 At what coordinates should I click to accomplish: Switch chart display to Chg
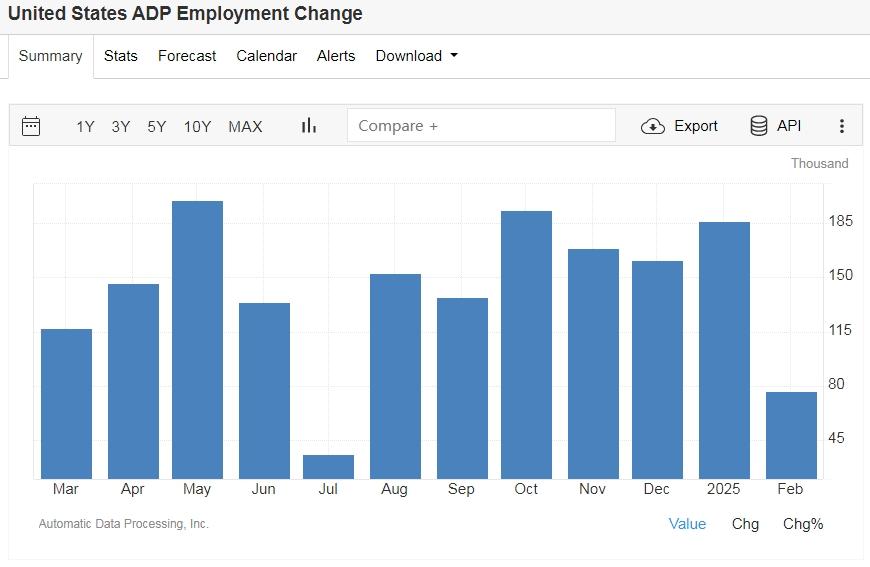pos(745,524)
